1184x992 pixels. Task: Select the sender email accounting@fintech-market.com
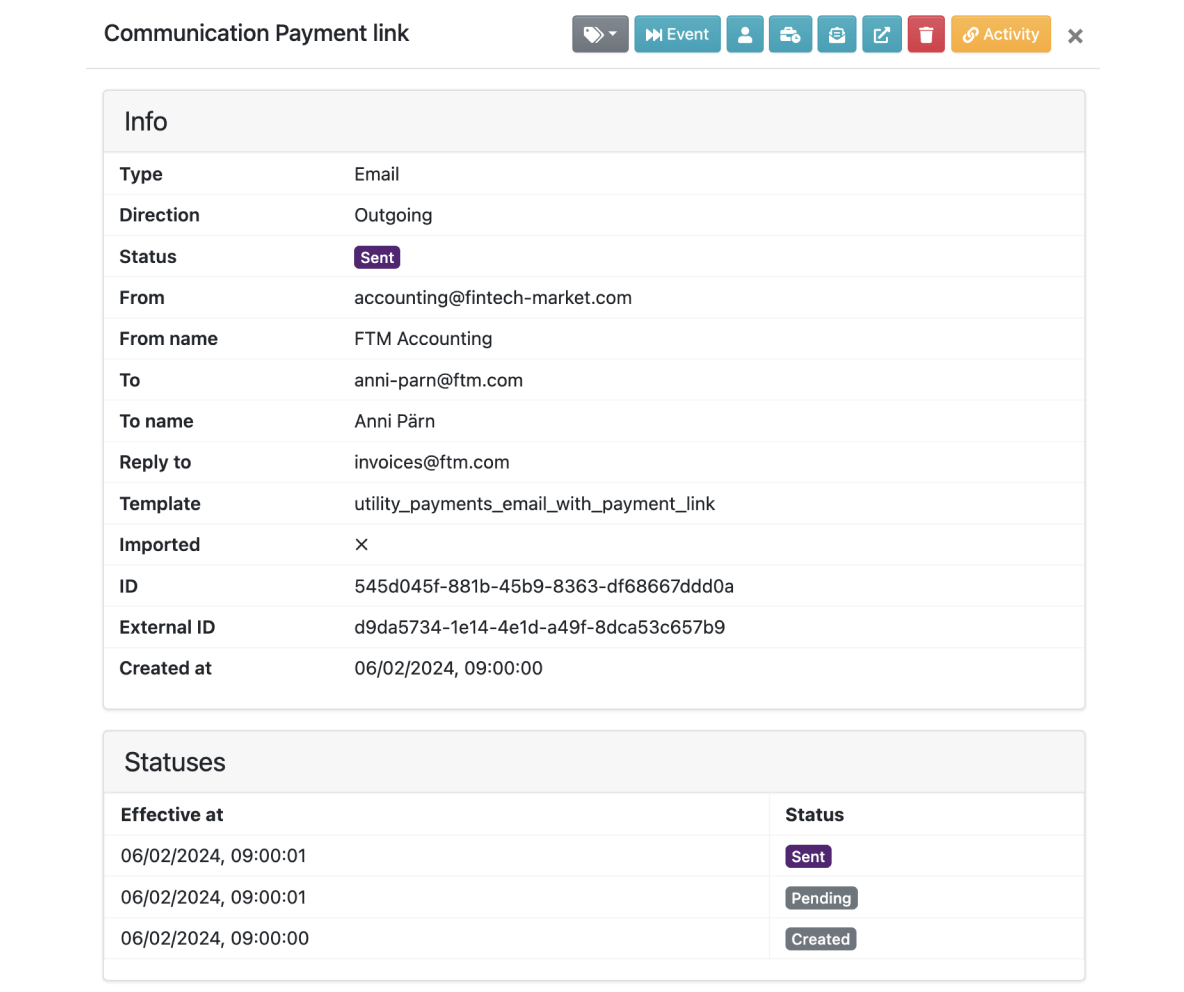pyautogui.click(x=493, y=297)
